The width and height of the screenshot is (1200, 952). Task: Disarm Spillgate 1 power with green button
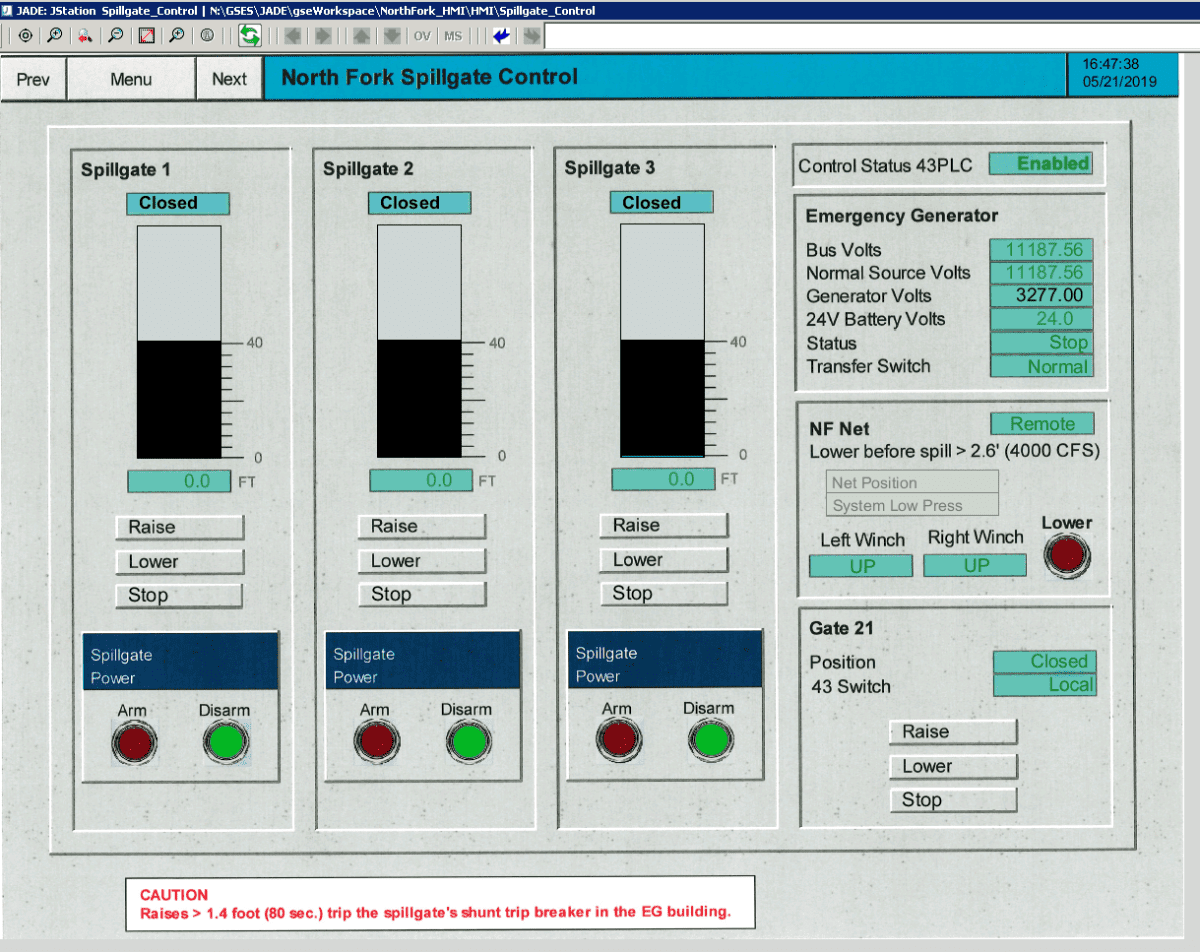tap(226, 743)
